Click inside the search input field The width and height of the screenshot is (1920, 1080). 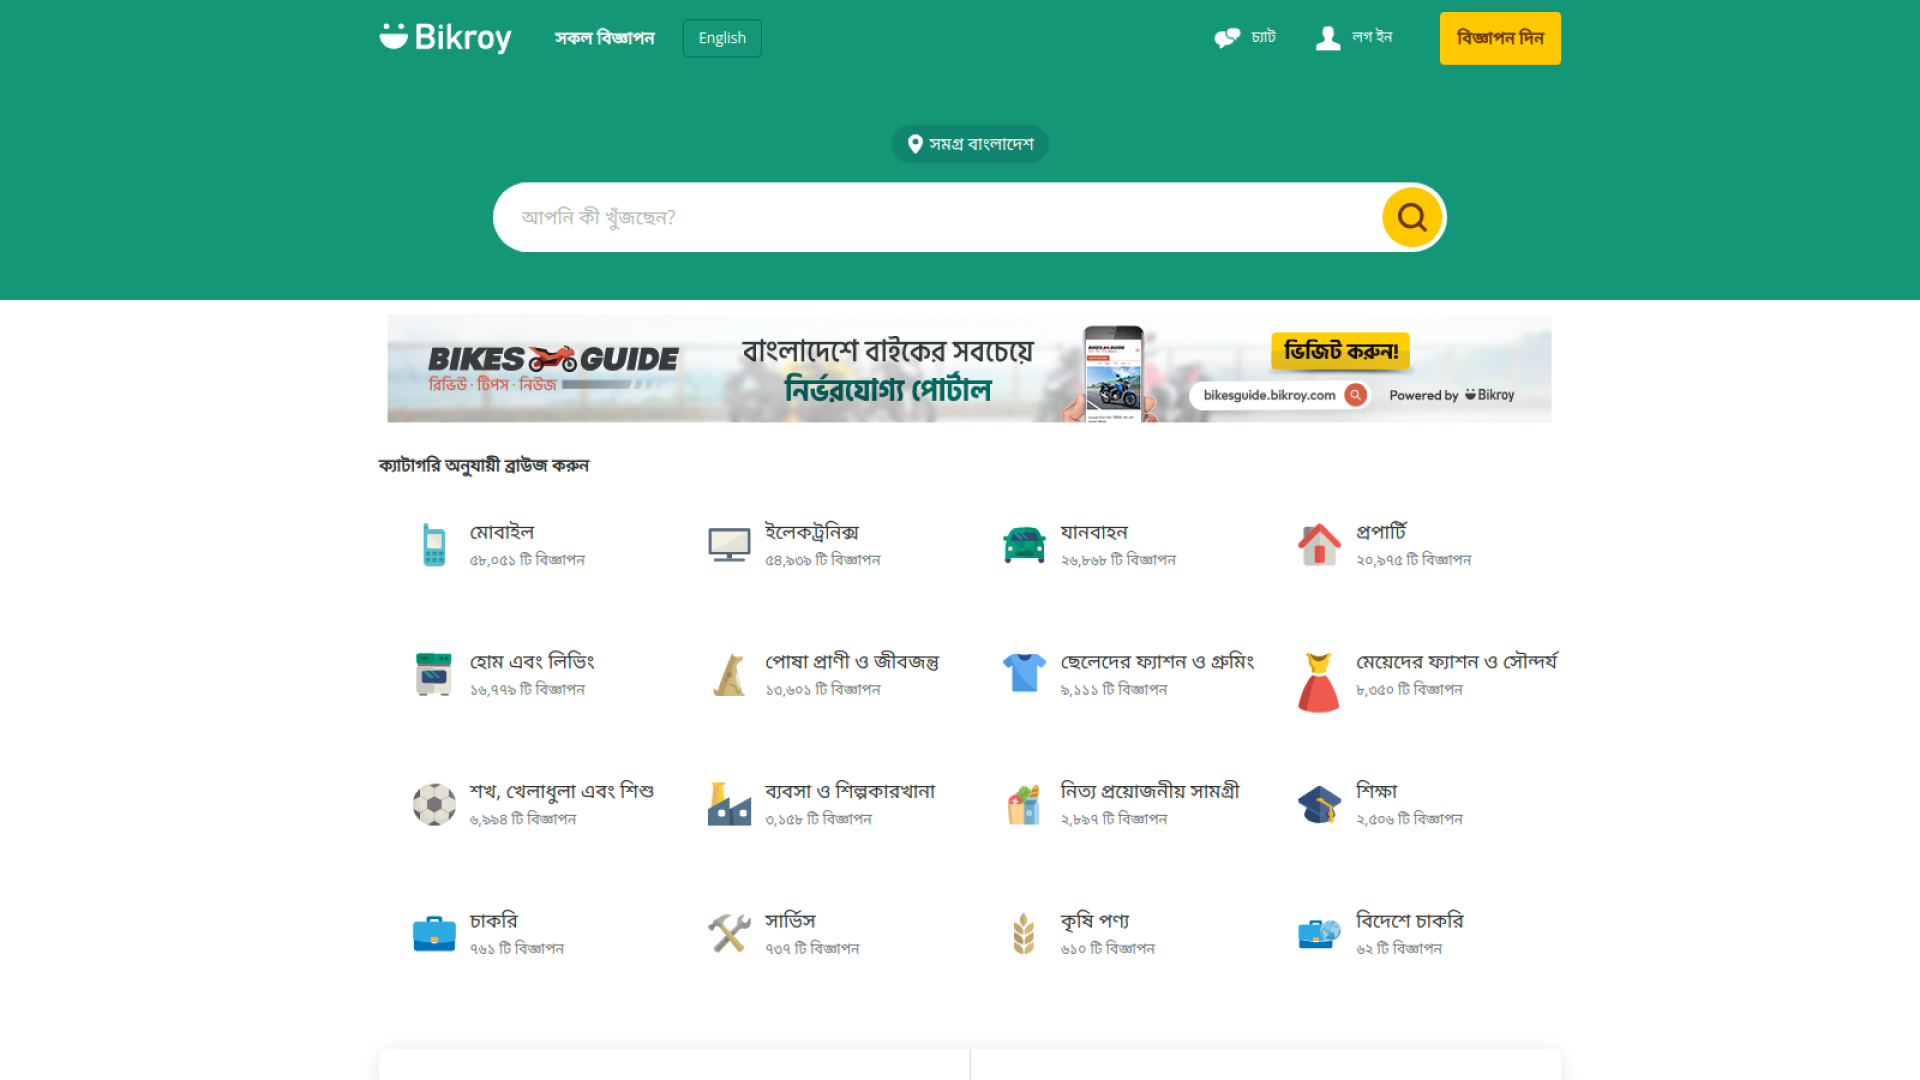tap(900, 216)
